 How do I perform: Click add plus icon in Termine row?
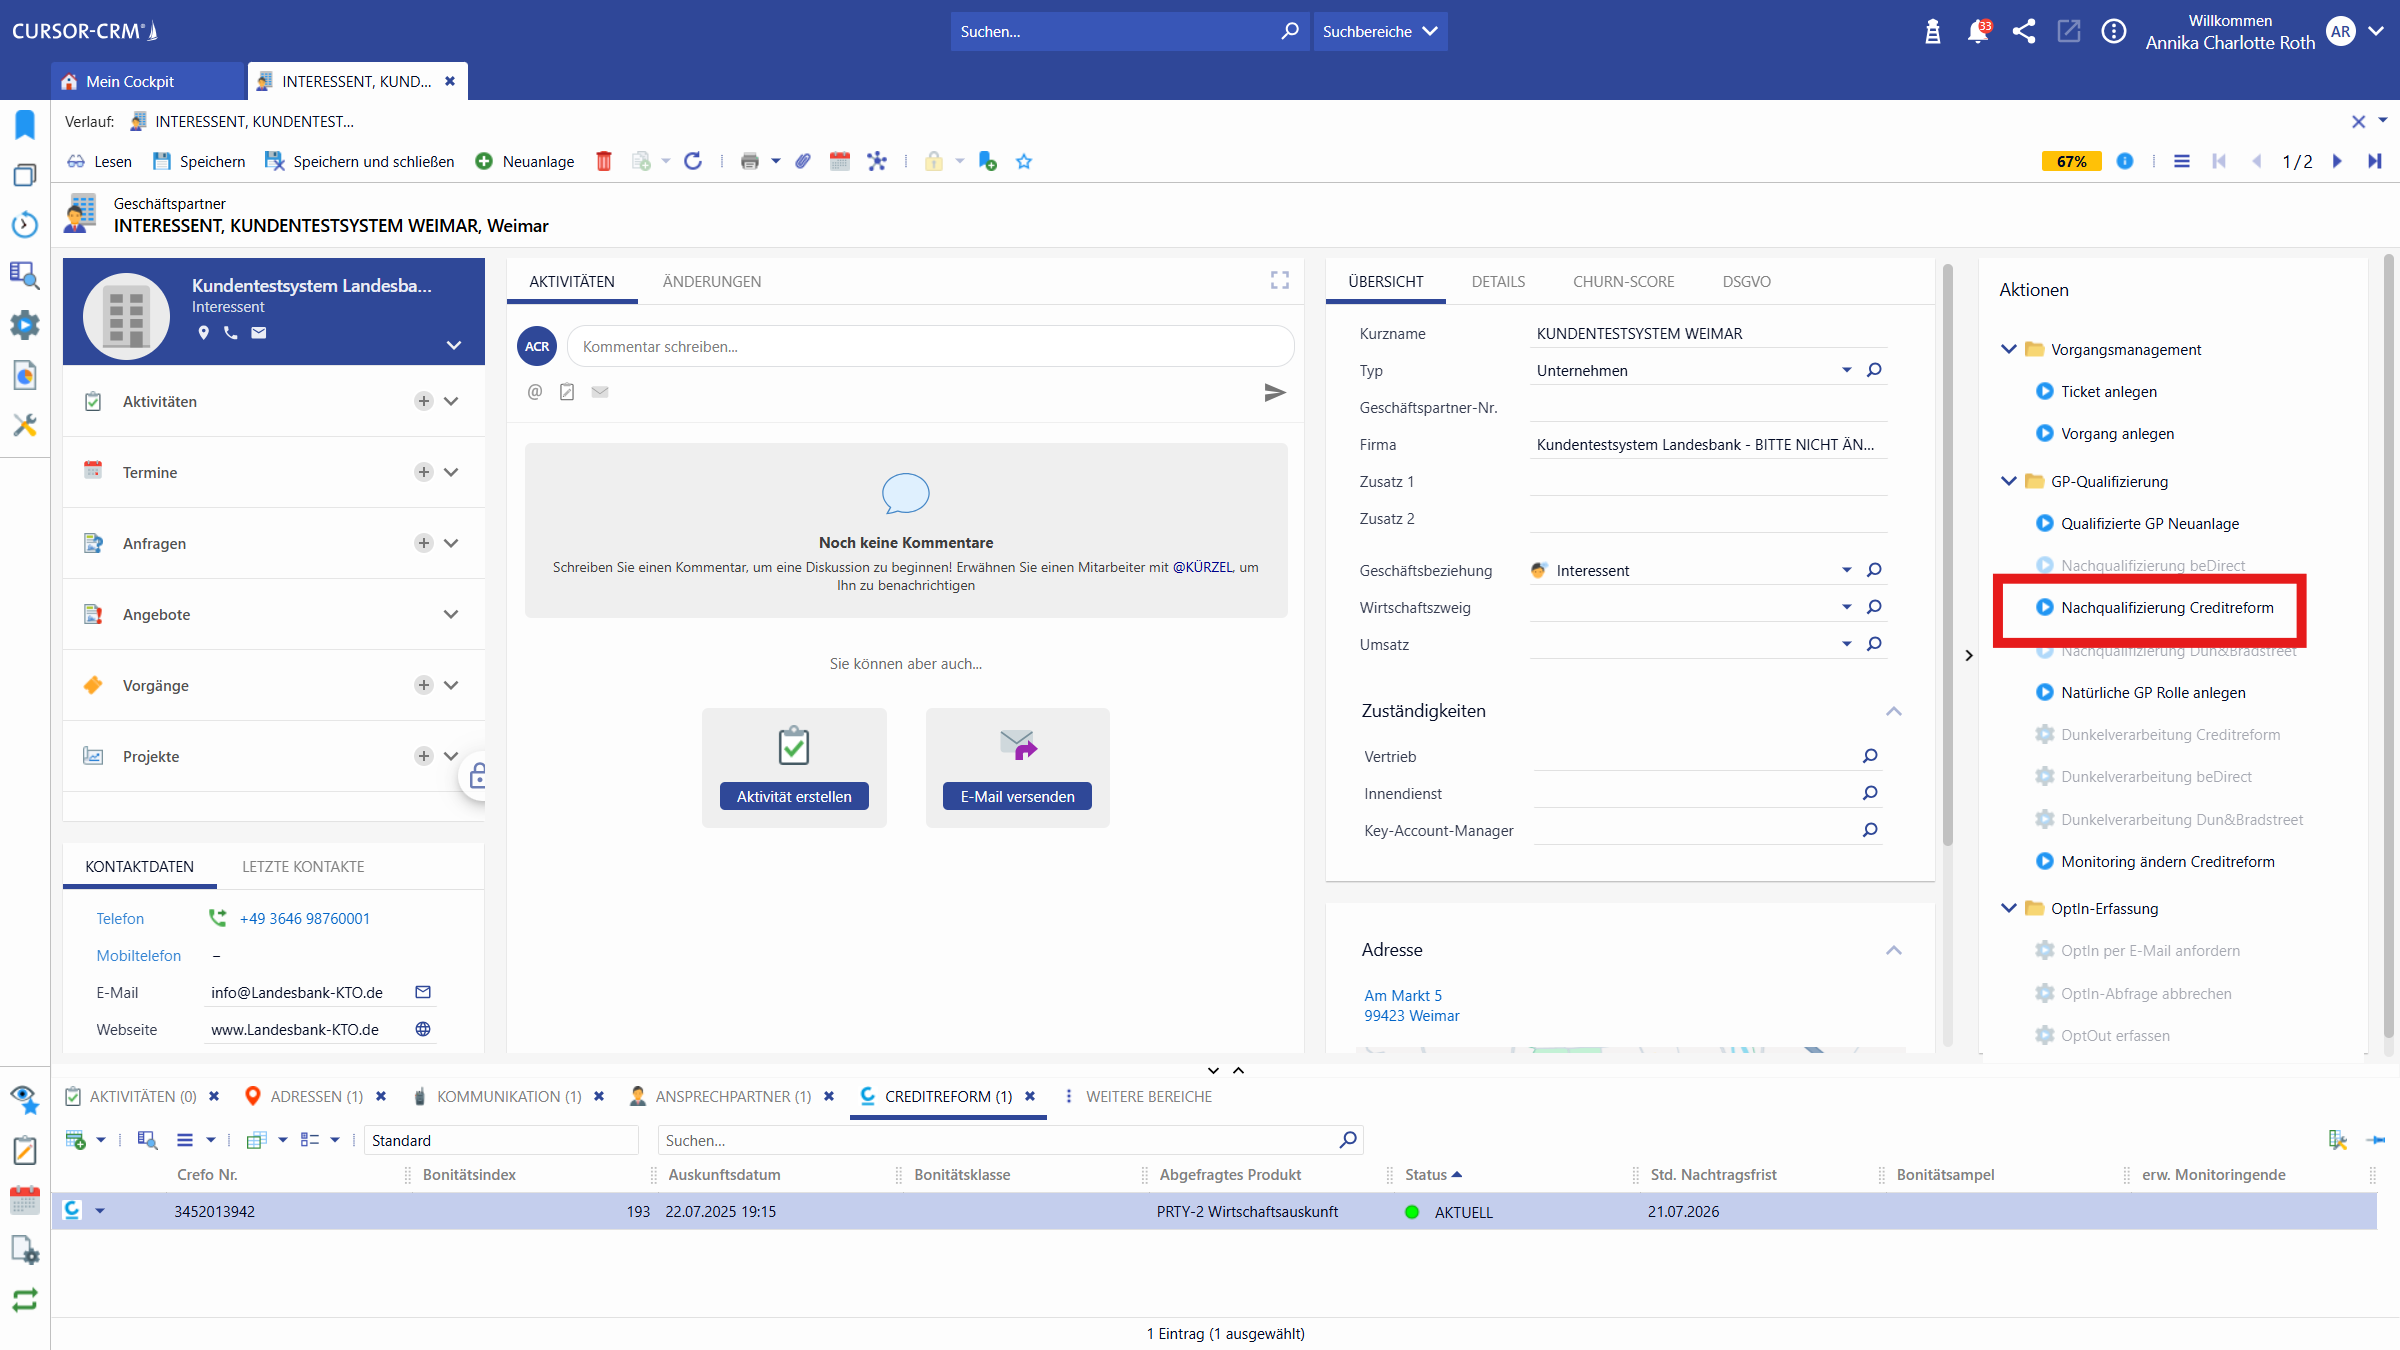click(x=424, y=472)
